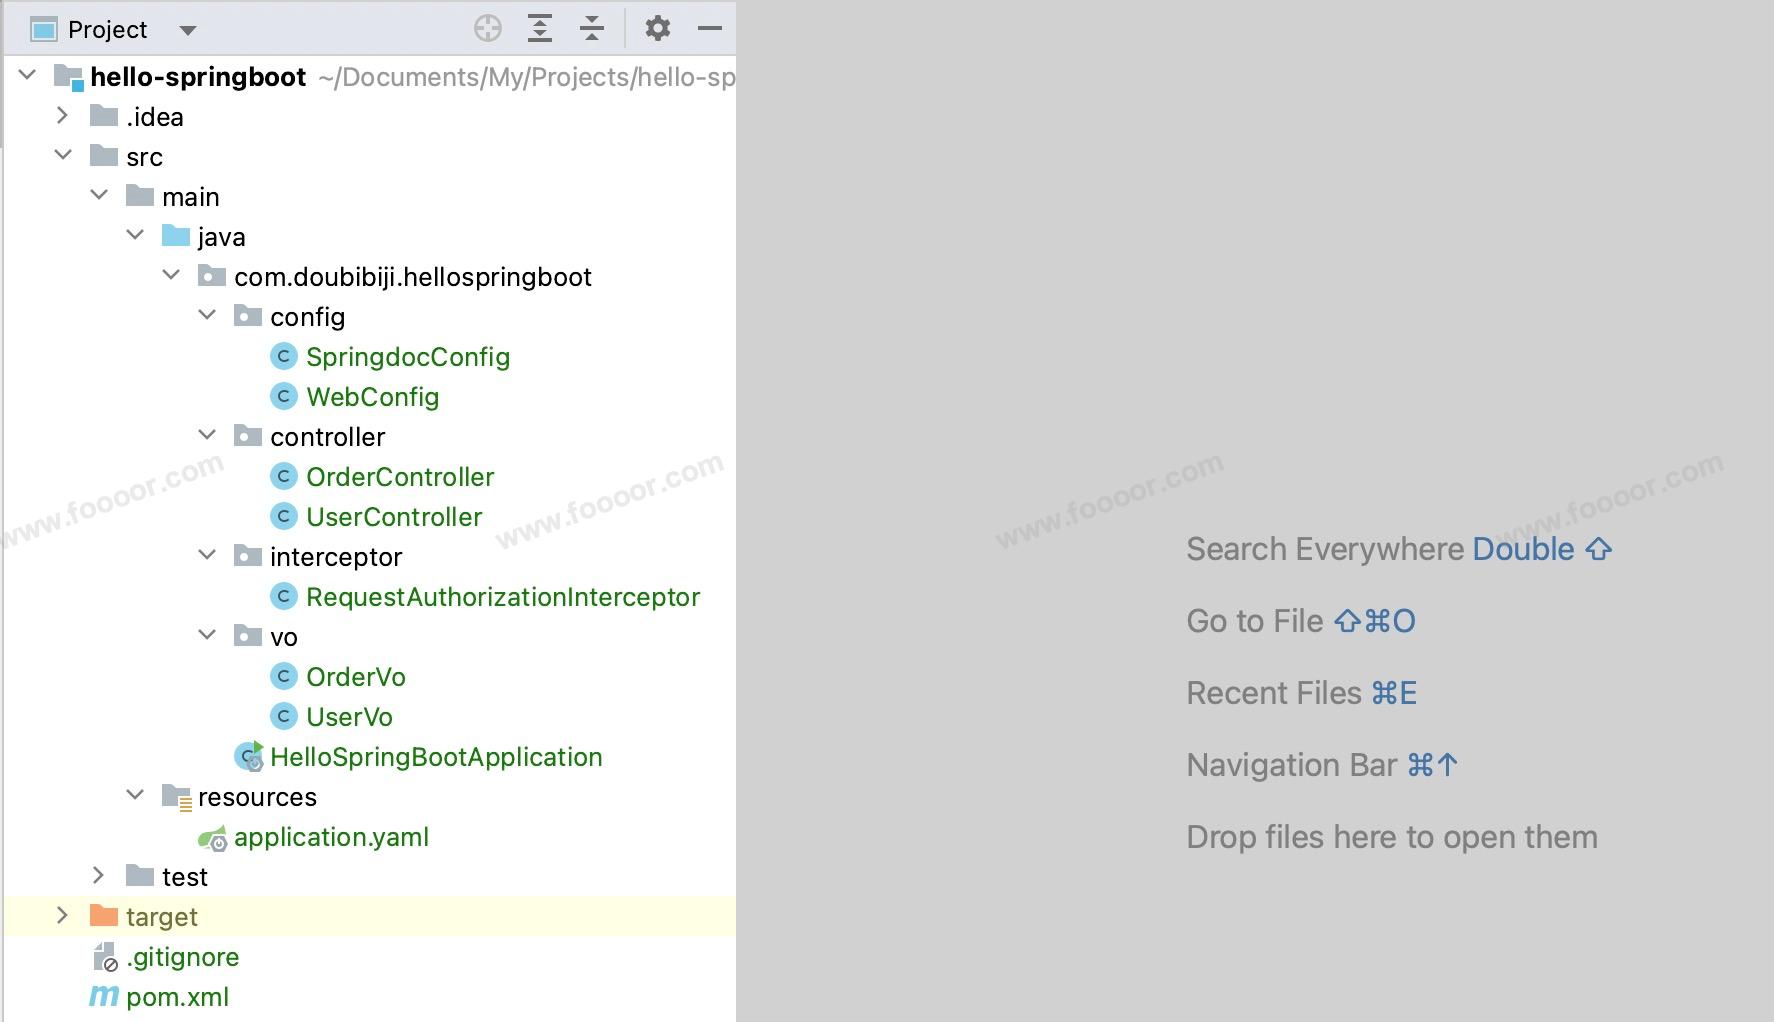This screenshot has width=1774, height=1022.
Task: Expand the .idea folder
Action: click(x=62, y=116)
